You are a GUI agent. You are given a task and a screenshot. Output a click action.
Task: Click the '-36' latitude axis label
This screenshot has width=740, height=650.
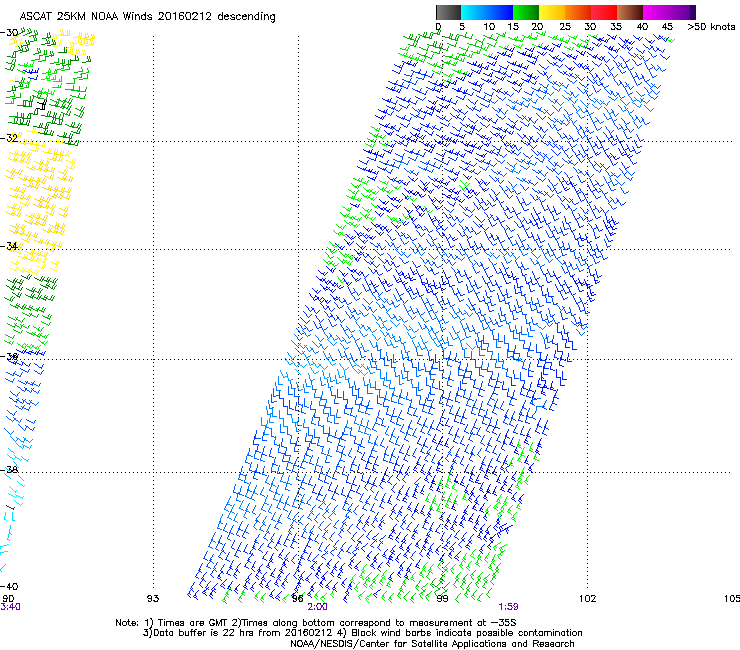(x=9, y=356)
